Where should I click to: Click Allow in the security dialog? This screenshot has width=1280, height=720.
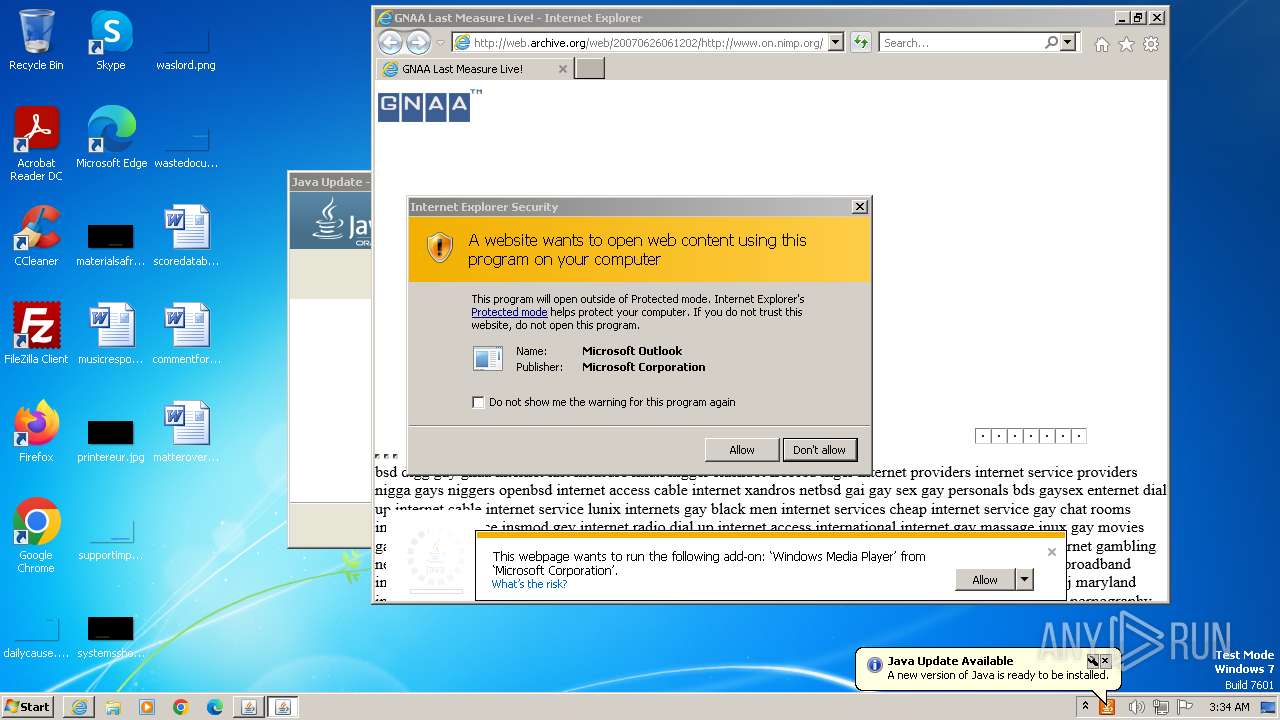tap(742, 450)
